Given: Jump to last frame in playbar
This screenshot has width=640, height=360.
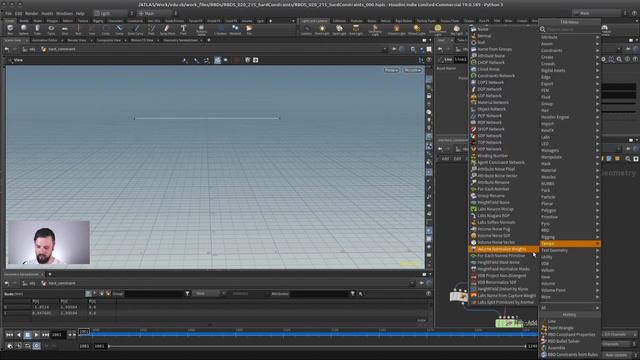Looking at the screenshot, I should (45, 335).
